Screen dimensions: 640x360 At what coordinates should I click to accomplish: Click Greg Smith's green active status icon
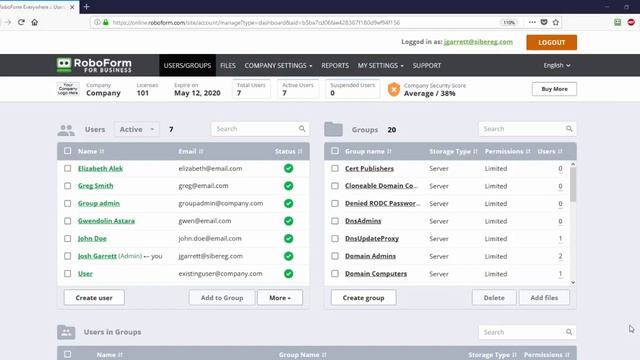point(289,186)
